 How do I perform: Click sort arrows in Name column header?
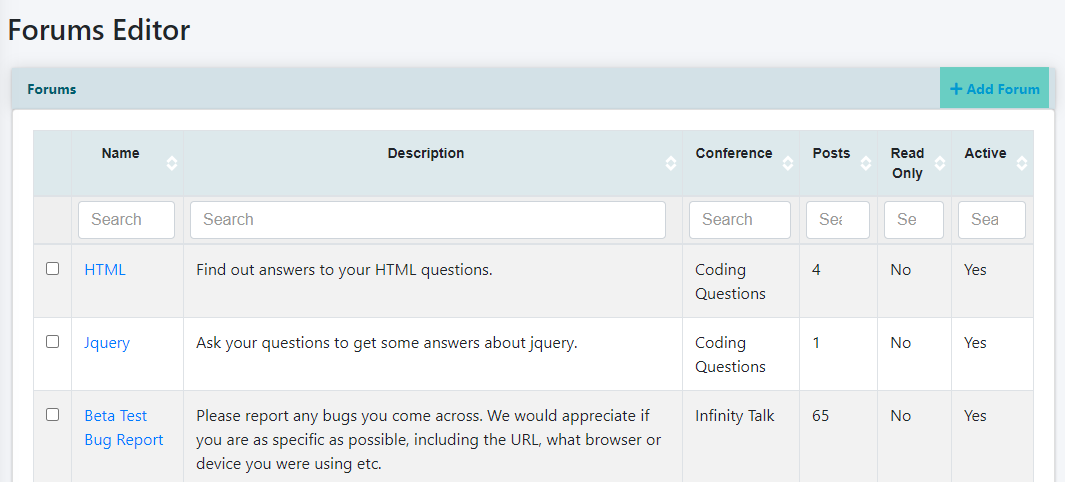click(172, 163)
